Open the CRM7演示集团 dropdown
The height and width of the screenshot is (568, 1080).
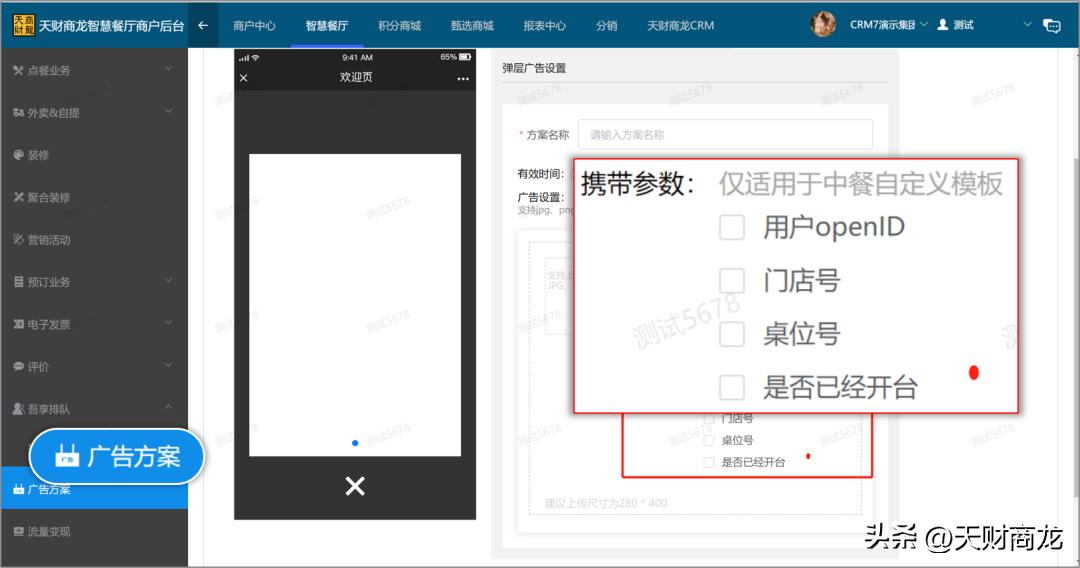pos(888,25)
